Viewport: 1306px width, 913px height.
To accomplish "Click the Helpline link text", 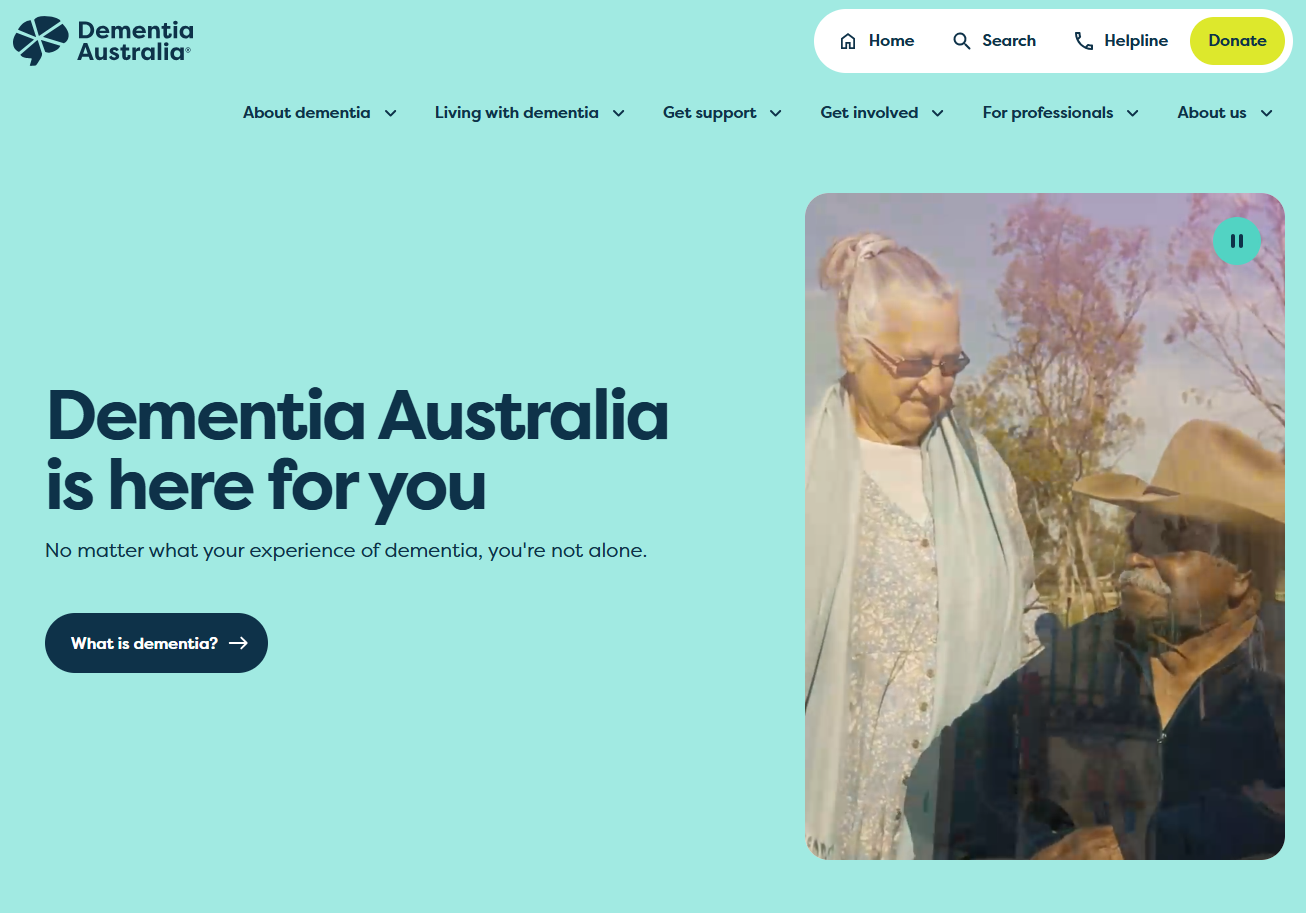I will point(1136,41).
